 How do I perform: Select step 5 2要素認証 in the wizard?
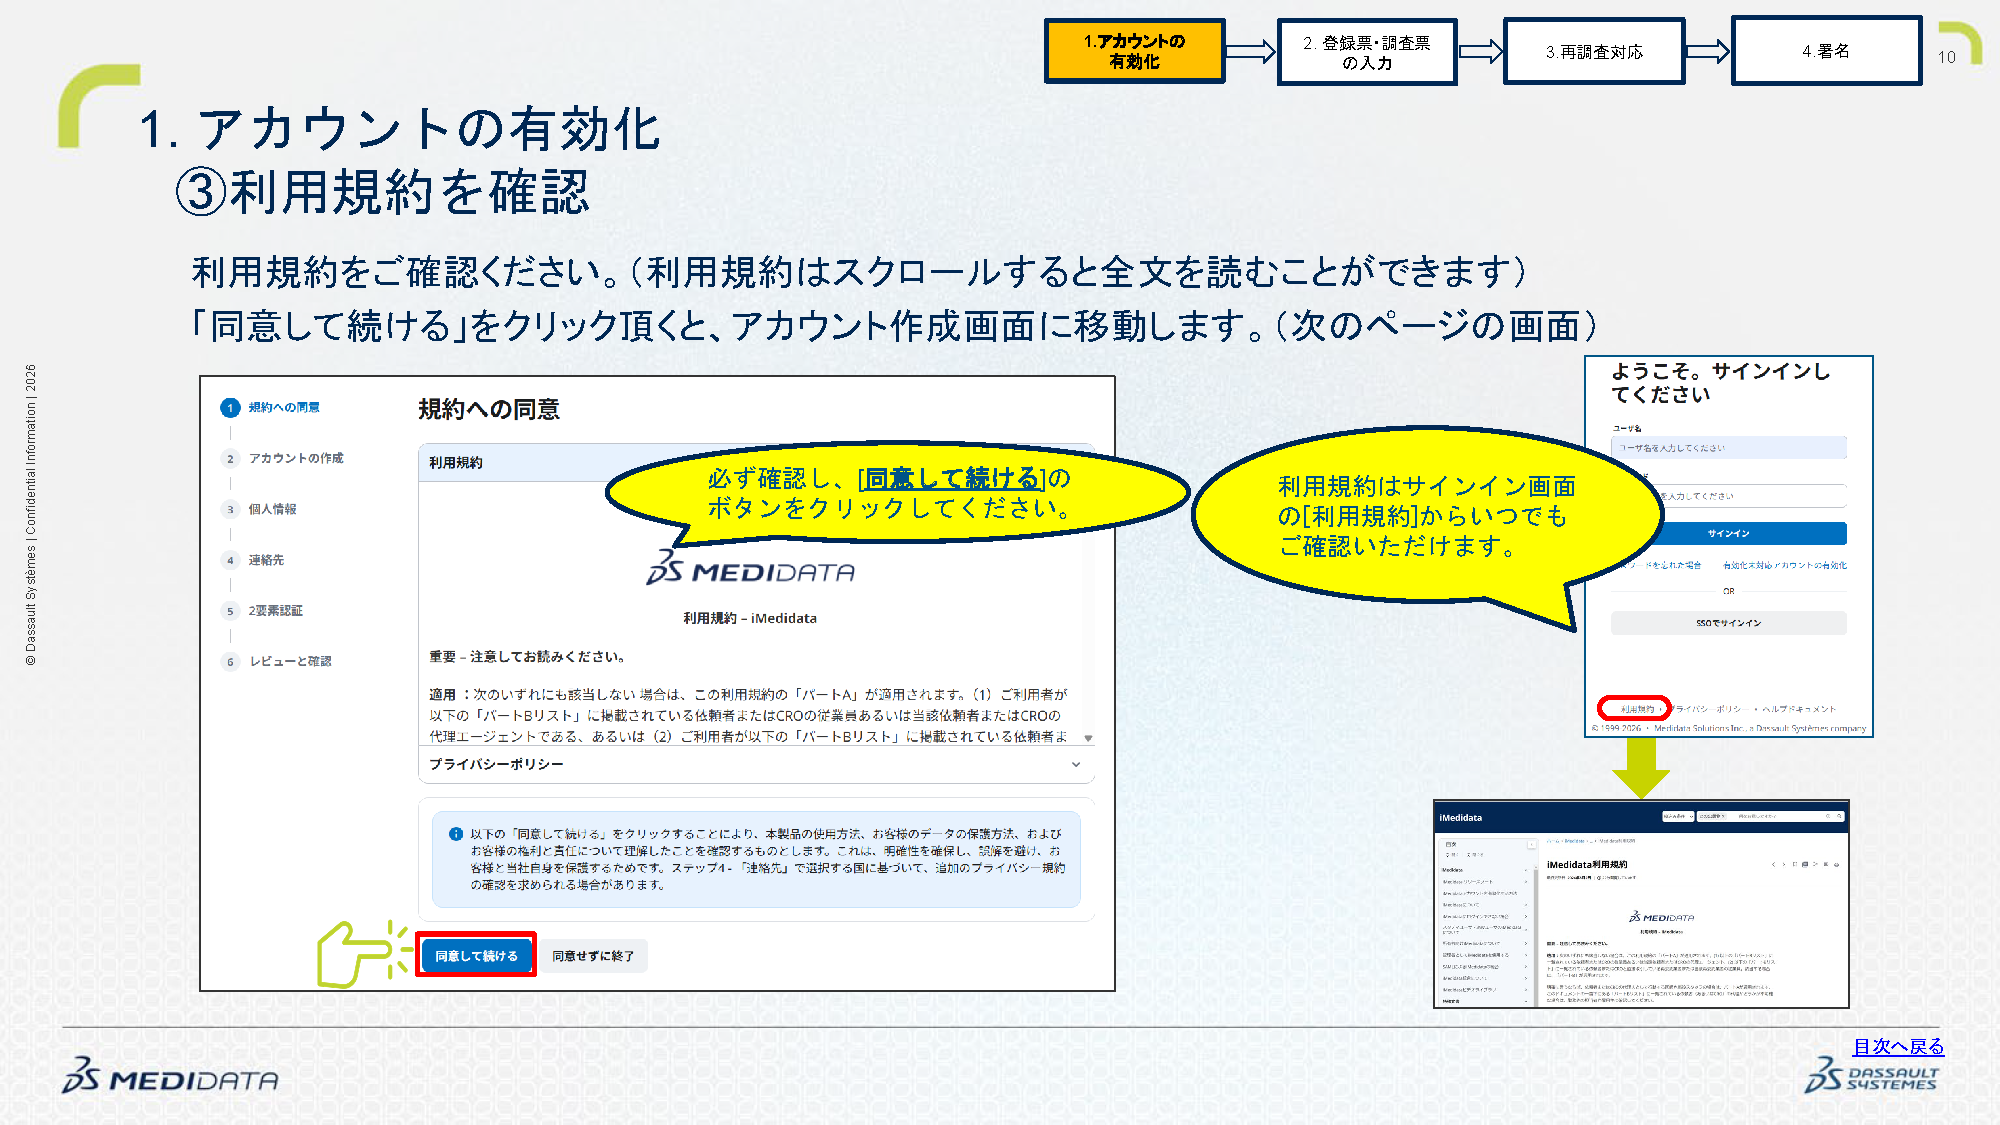point(263,610)
